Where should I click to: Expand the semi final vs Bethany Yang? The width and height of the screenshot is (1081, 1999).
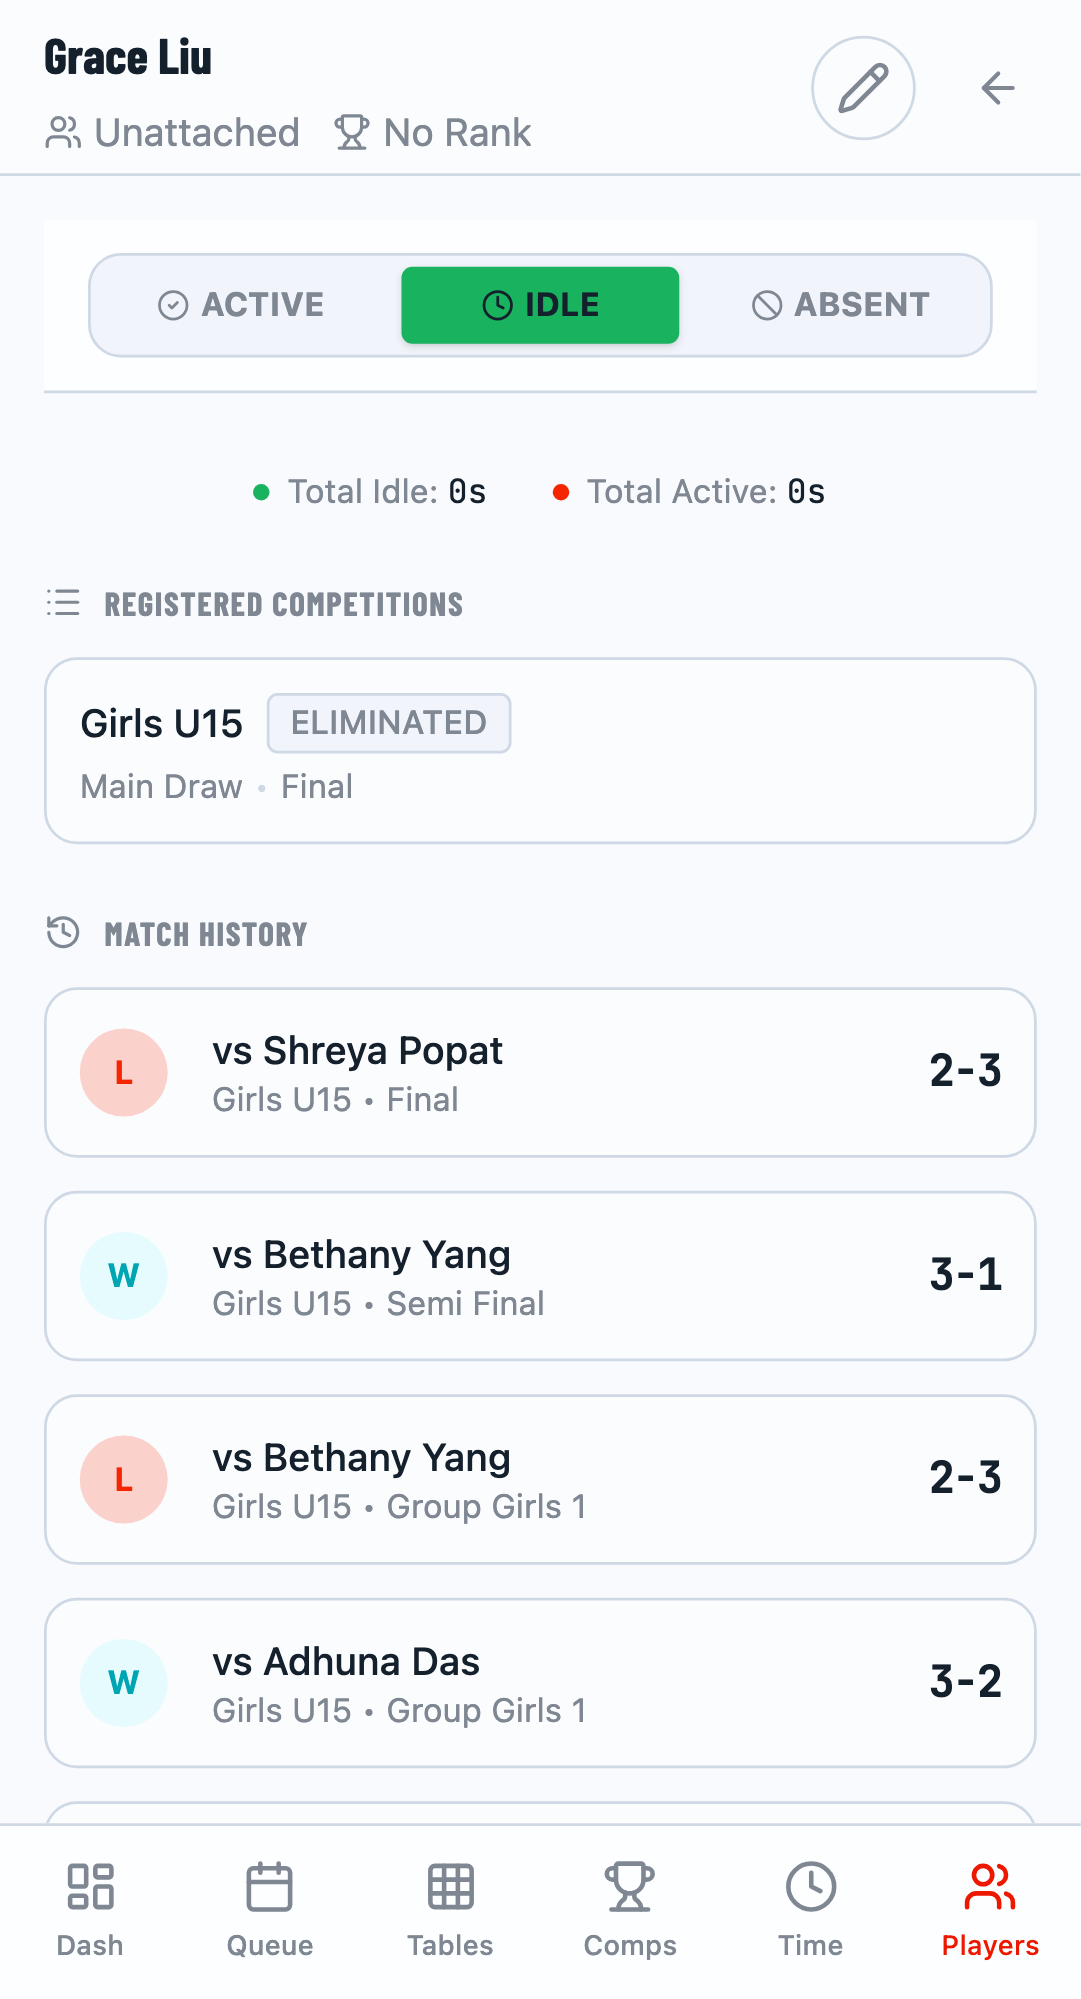[x=540, y=1275]
